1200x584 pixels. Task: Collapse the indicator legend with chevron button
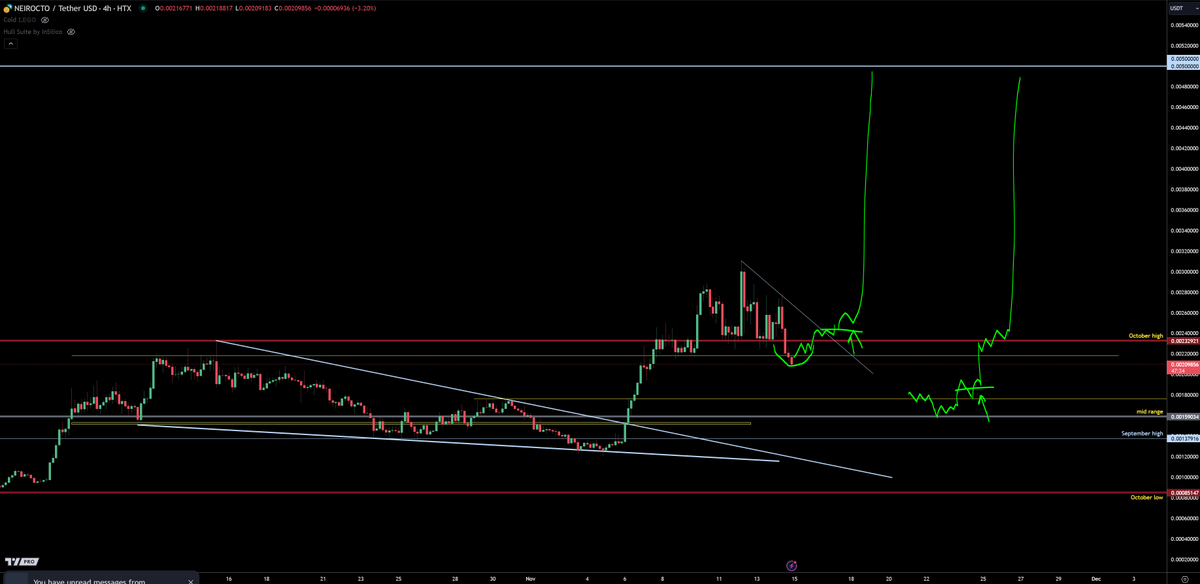(x=9, y=44)
